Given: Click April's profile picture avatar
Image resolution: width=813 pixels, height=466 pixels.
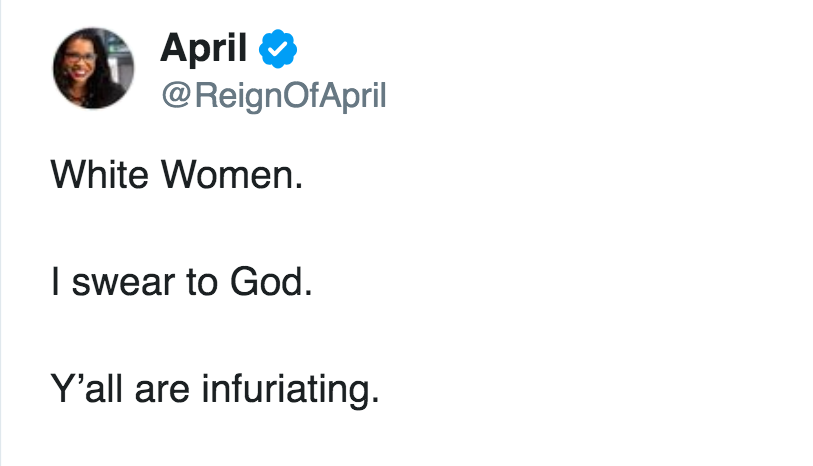Looking at the screenshot, I should [94, 69].
